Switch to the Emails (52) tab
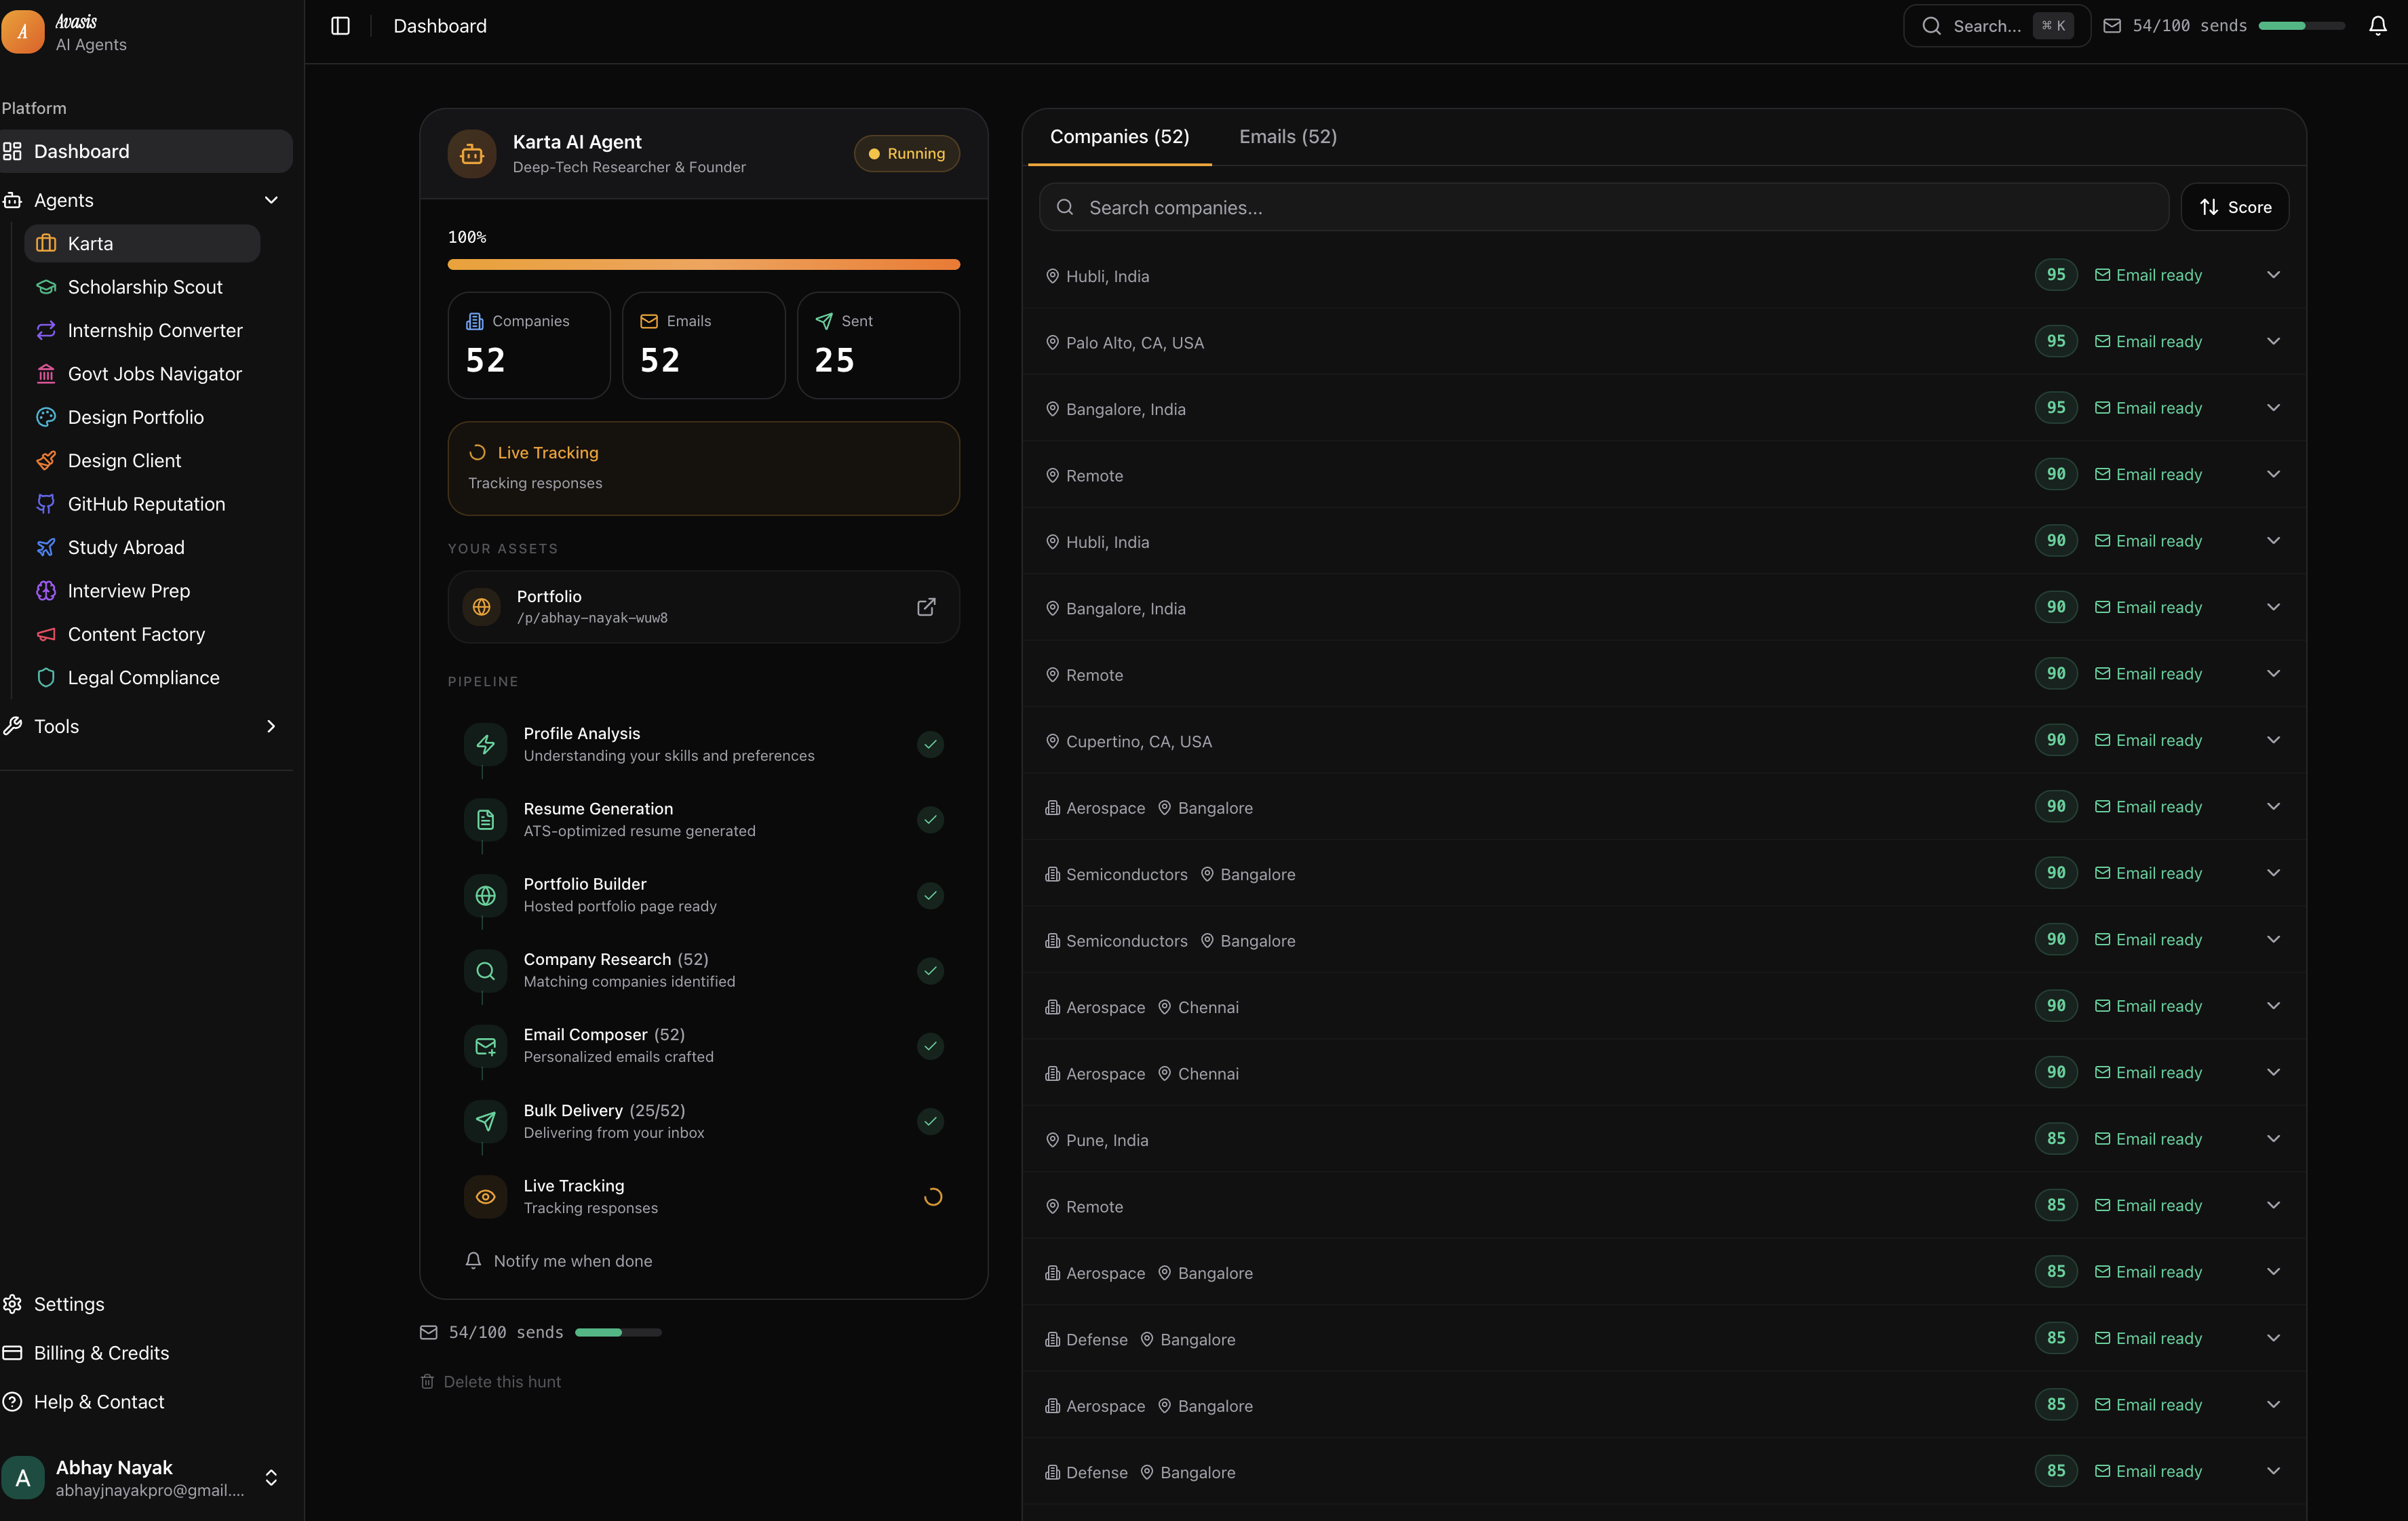The width and height of the screenshot is (2408, 1521). tap(1287, 137)
